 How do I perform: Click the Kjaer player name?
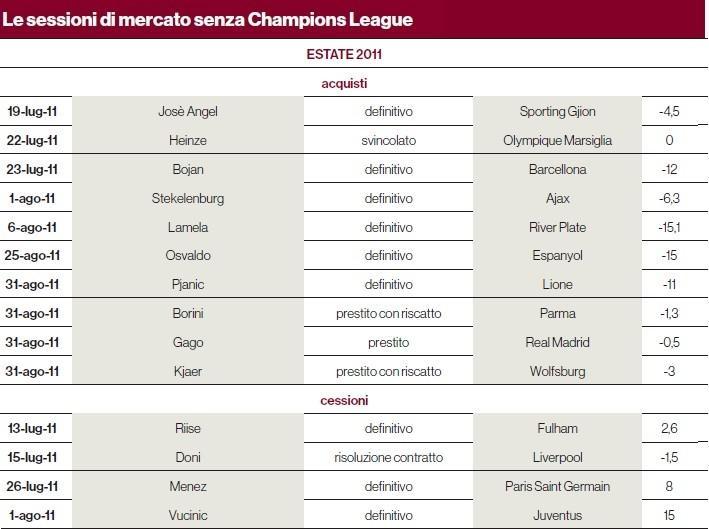point(188,371)
